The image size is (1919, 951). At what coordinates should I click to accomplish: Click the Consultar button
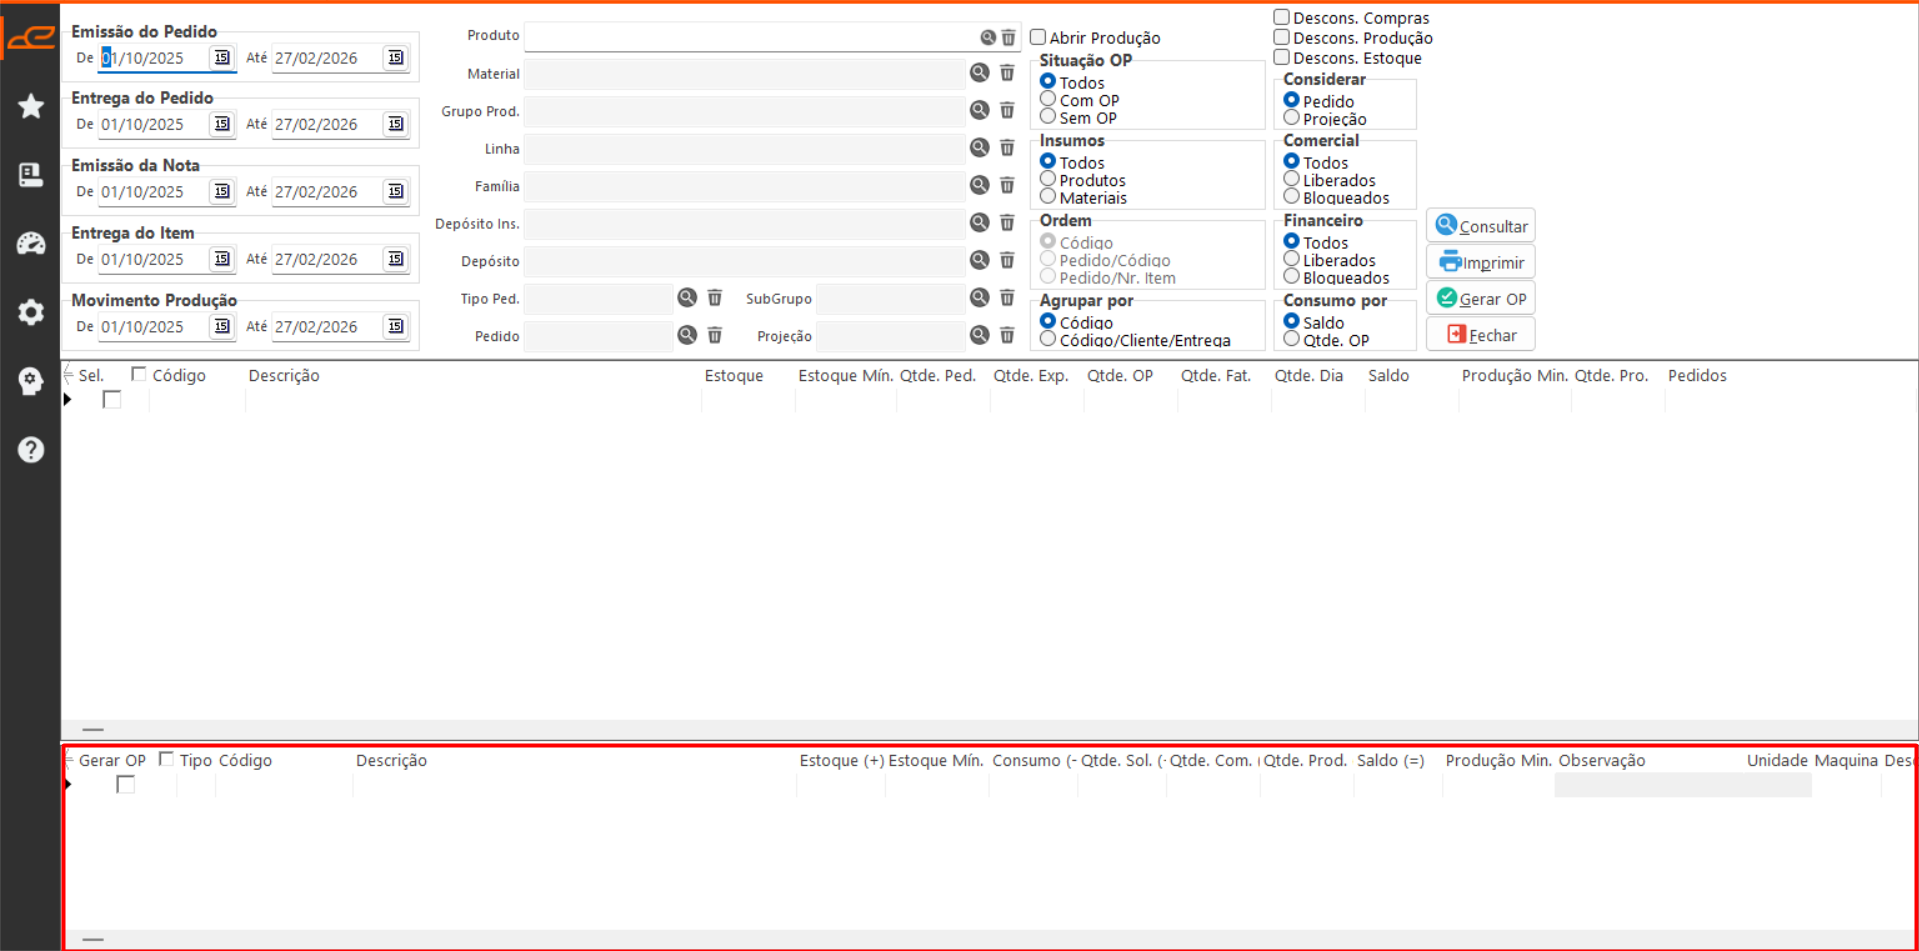coord(1481,226)
